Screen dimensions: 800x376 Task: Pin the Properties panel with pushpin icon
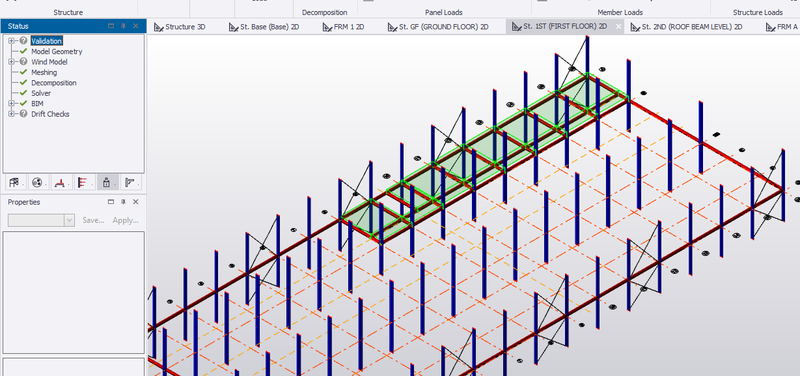(123, 202)
